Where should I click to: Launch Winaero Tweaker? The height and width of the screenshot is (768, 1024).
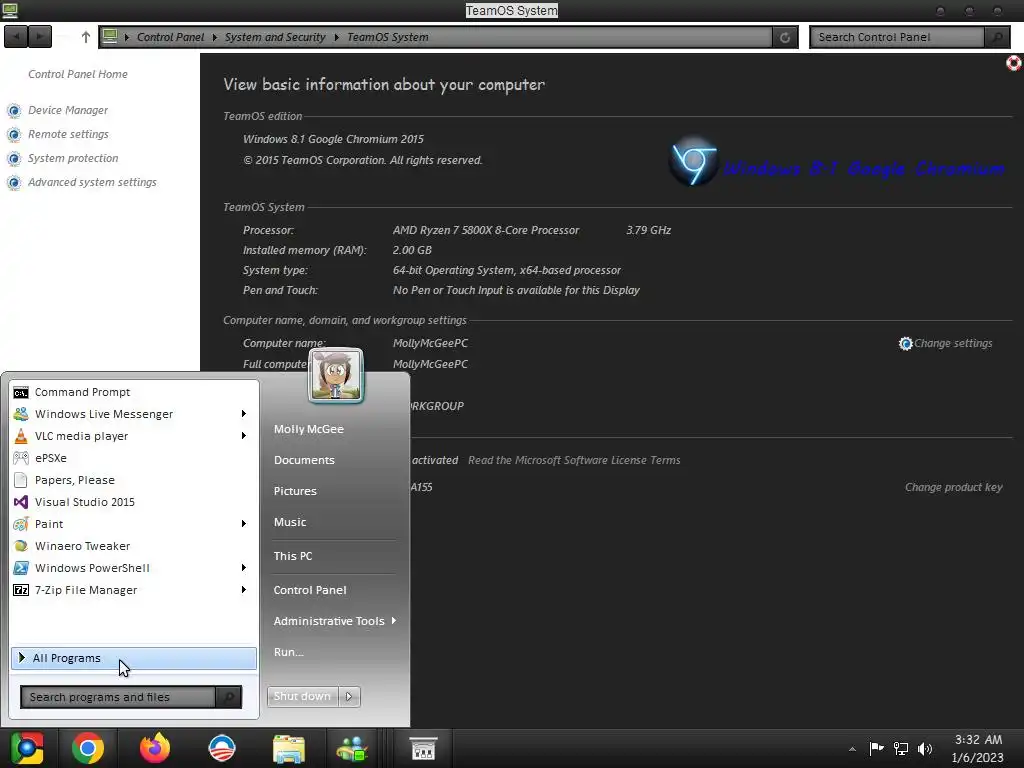(82, 546)
